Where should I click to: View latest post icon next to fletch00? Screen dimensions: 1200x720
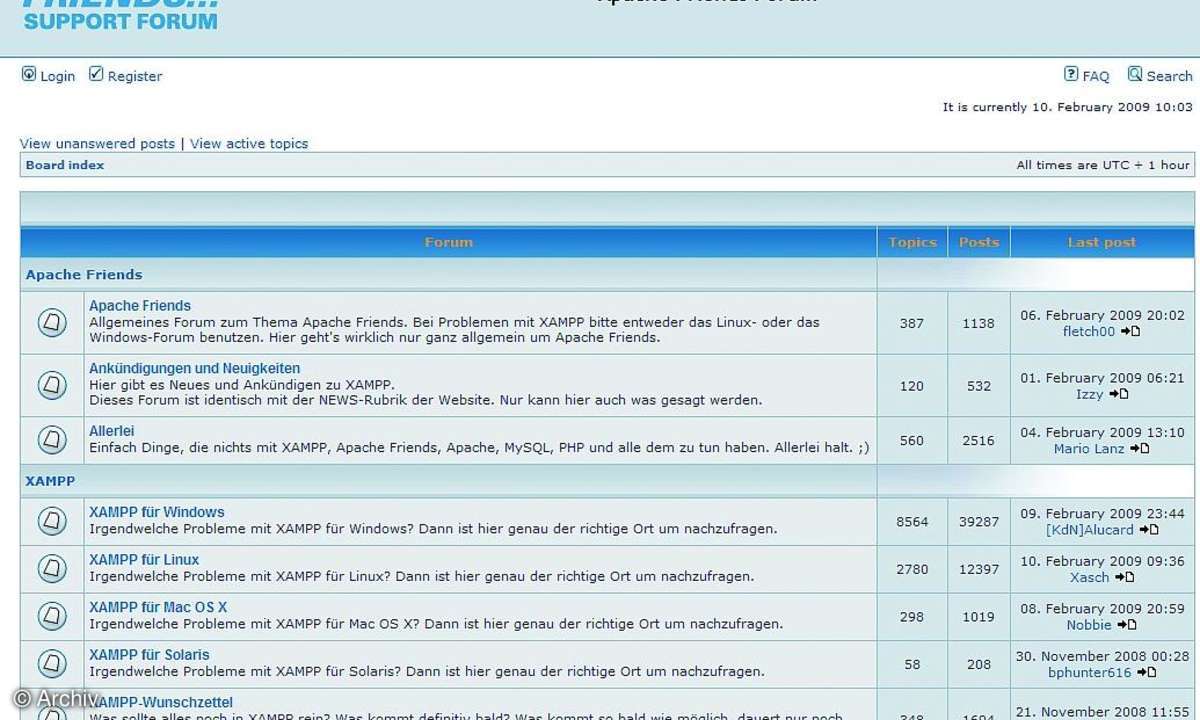pyautogui.click(x=1130, y=331)
